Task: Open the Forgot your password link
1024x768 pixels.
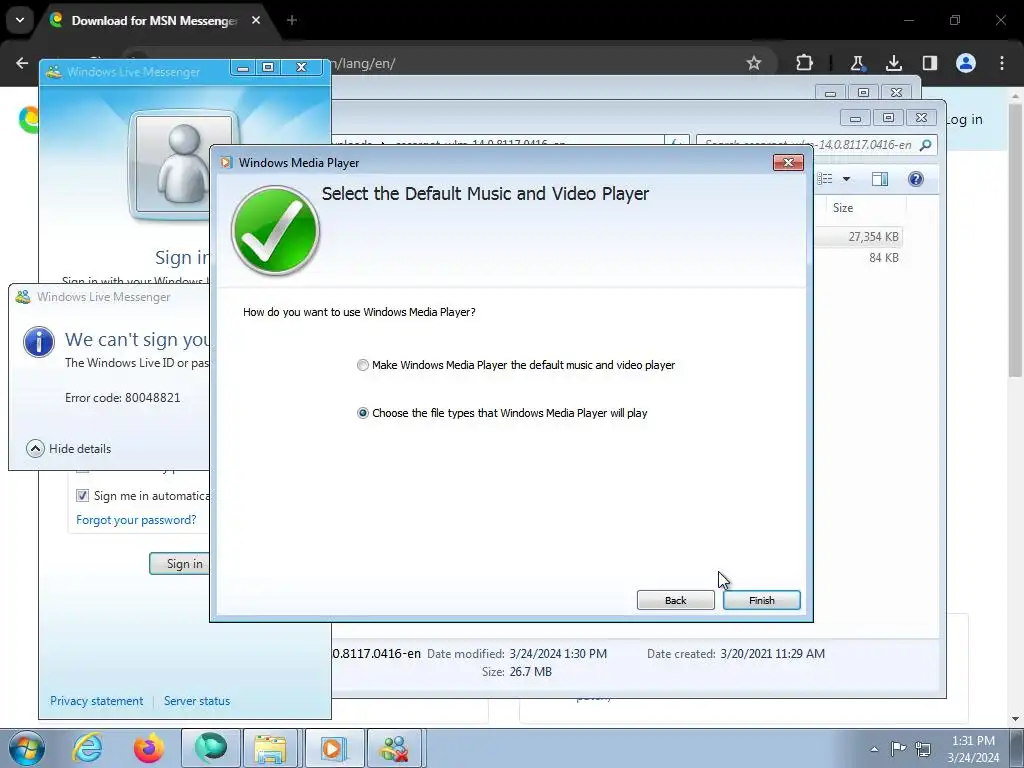Action: [x=136, y=520]
